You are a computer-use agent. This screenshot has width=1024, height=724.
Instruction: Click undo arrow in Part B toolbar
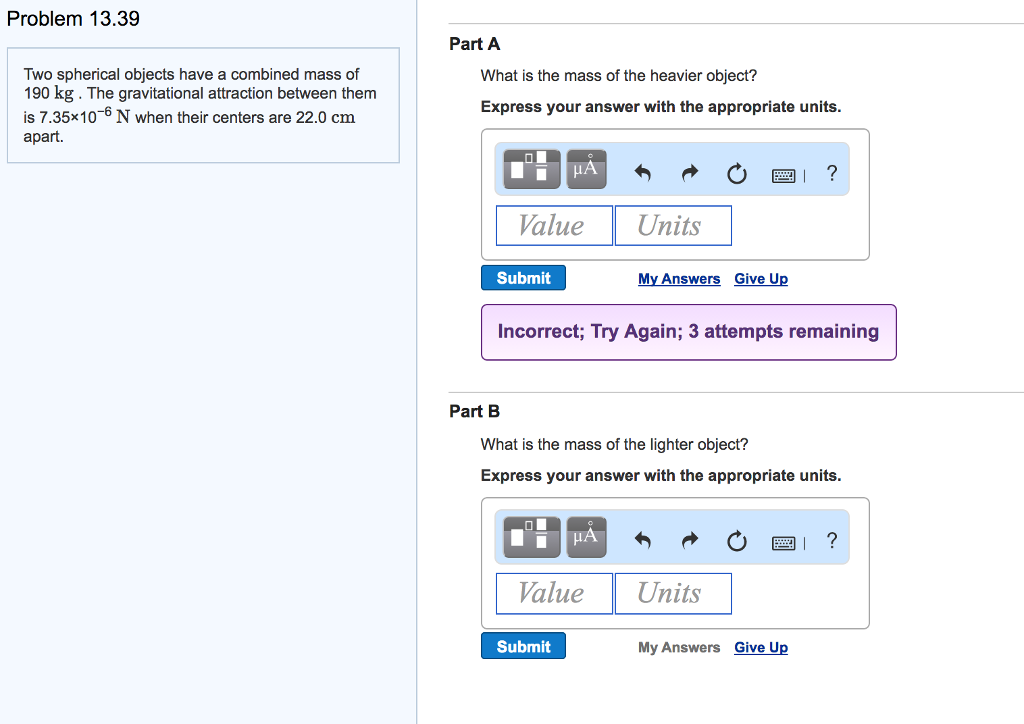tap(643, 541)
